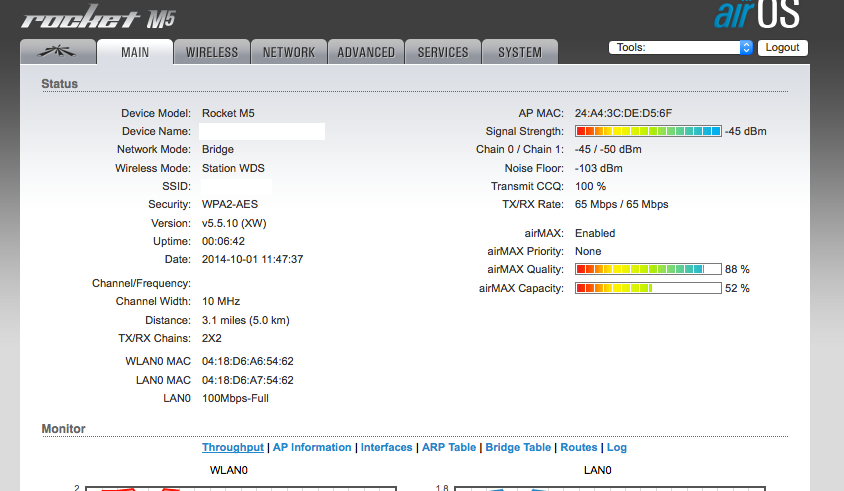
Task: Click the SSID value field
Action: pyautogui.click(x=236, y=186)
